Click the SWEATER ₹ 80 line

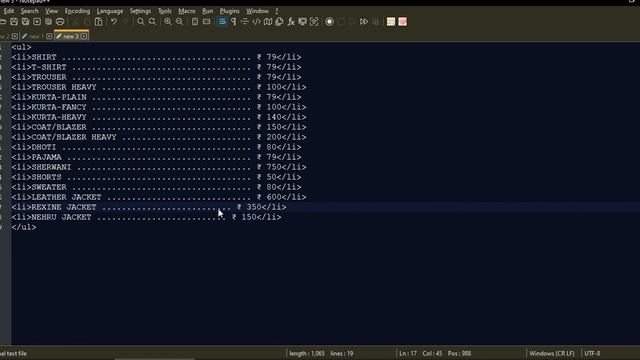(156, 187)
